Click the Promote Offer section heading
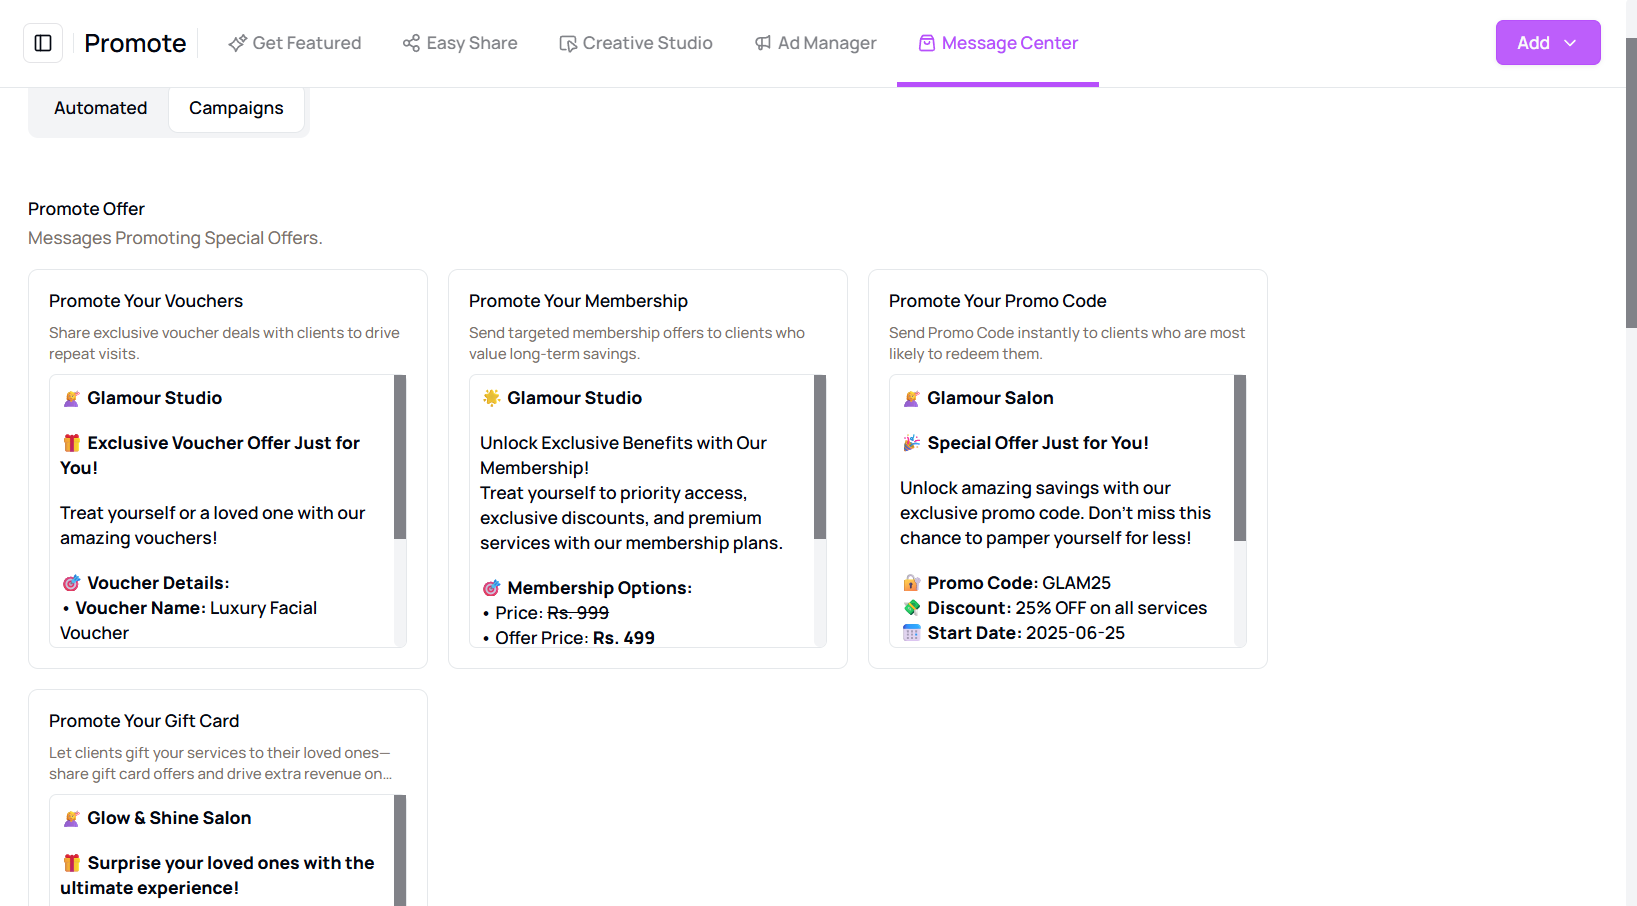The width and height of the screenshot is (1637, 906). pyautogui.click(x=86, y=209)
